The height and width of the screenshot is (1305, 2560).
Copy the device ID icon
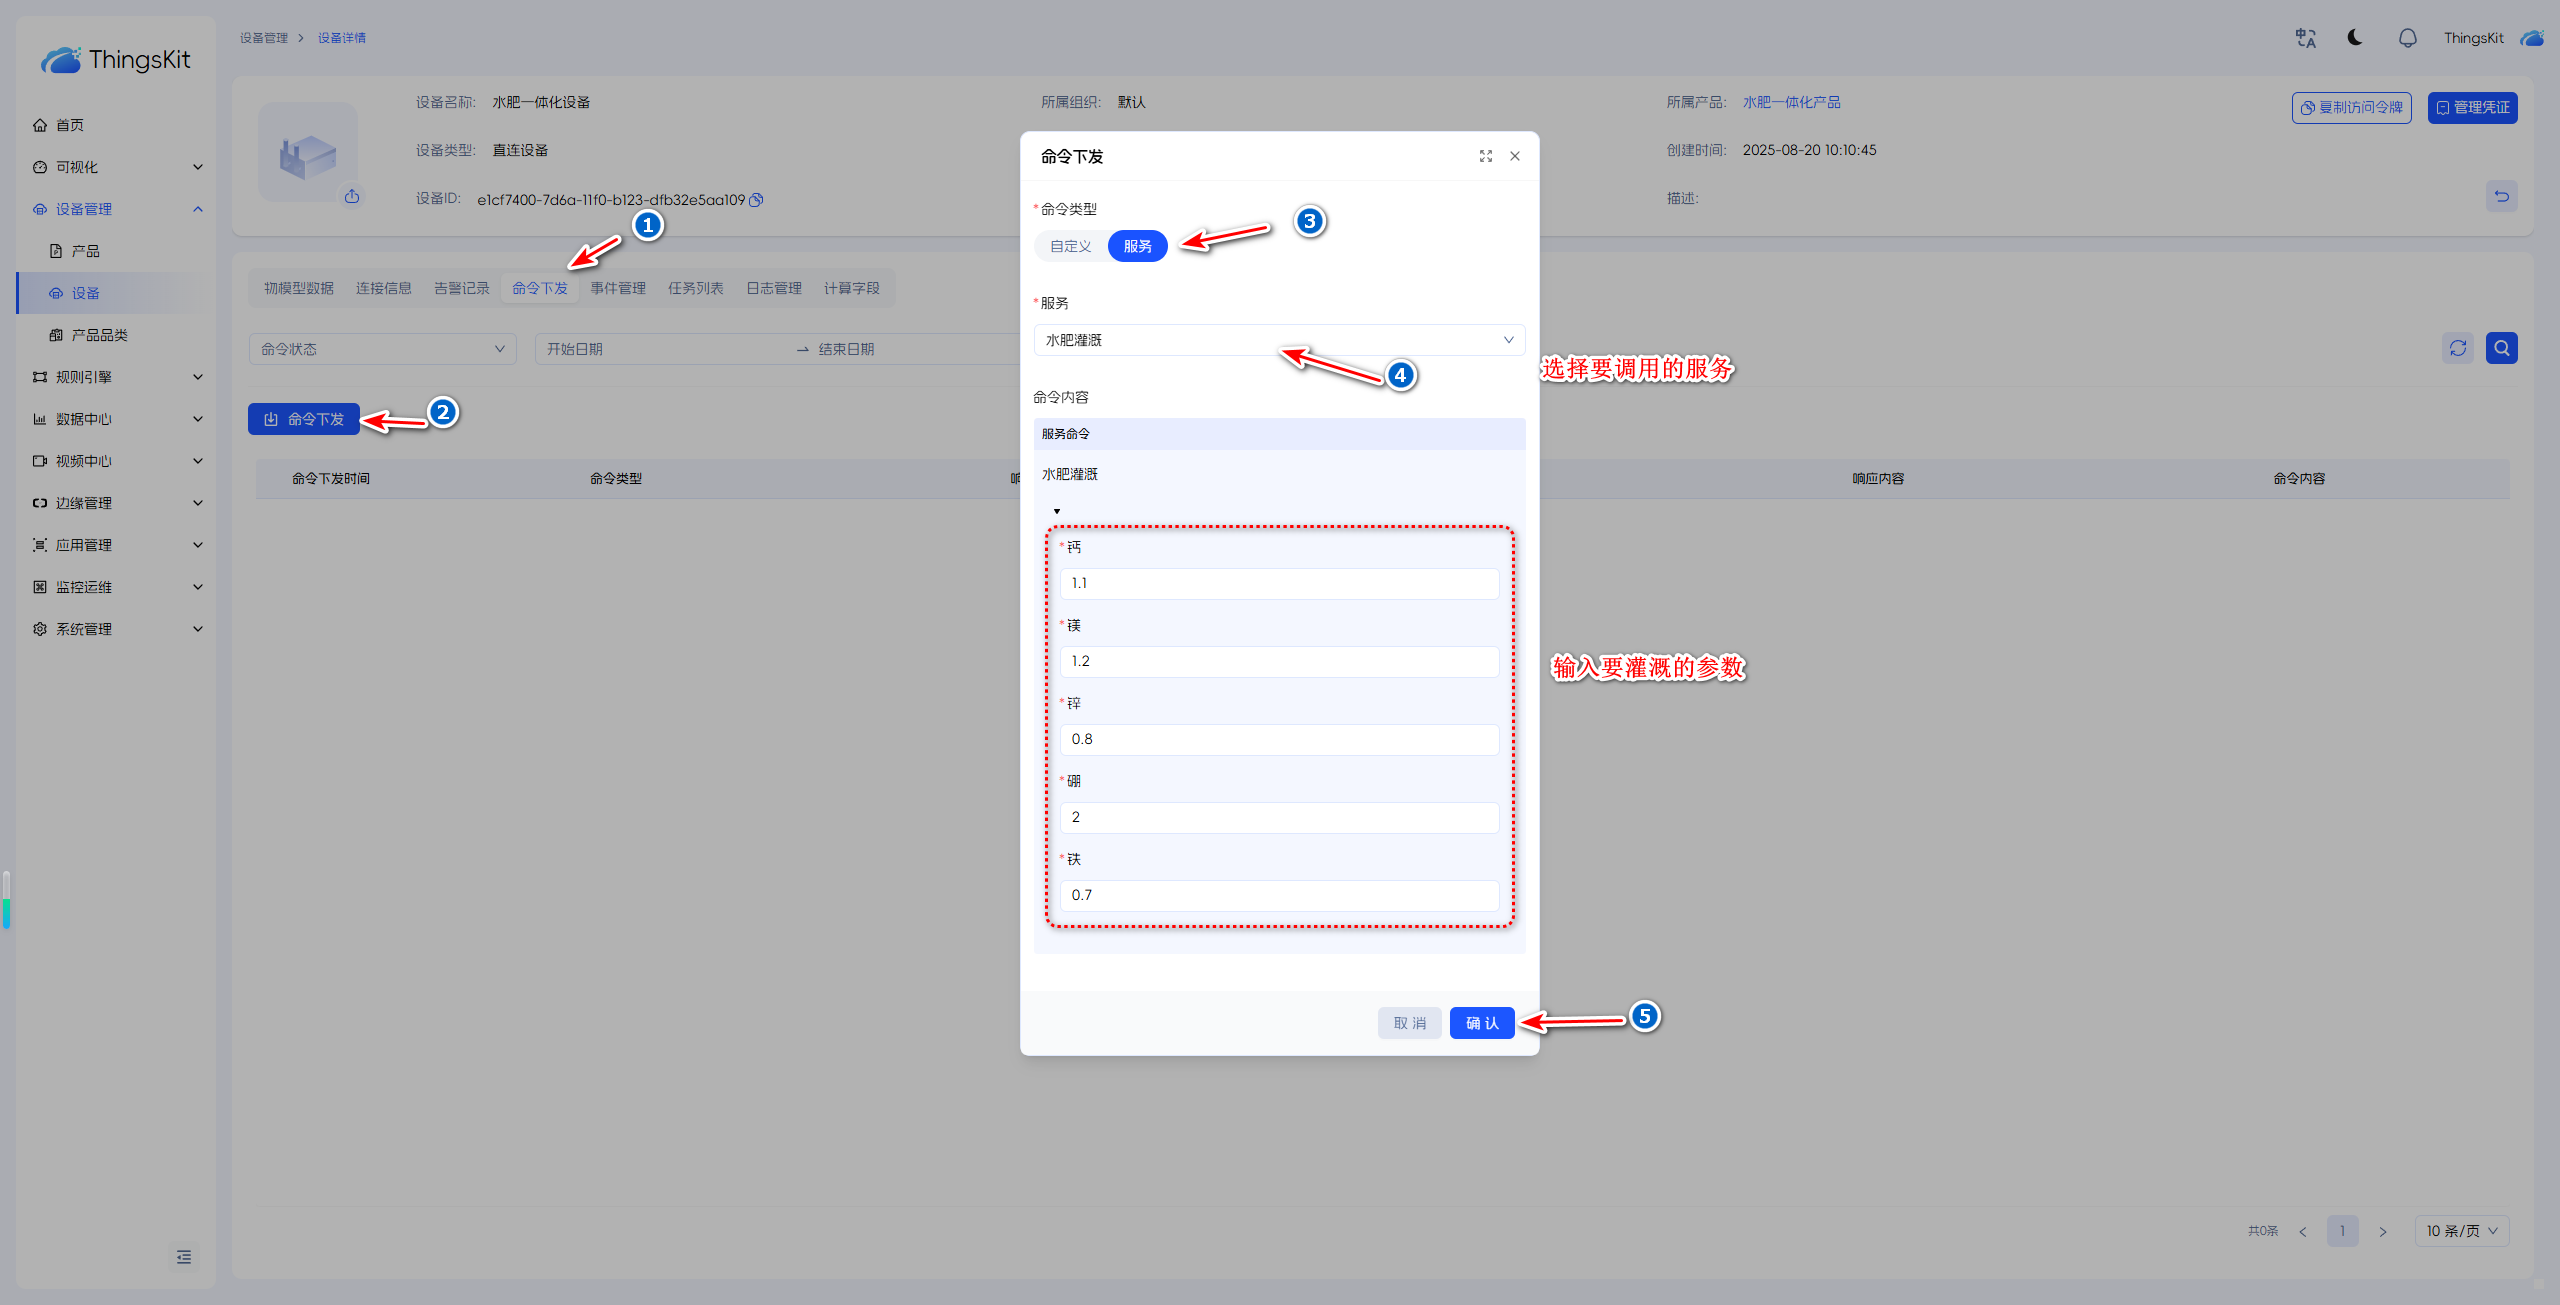pyautogui.click(x=757, y=200)
